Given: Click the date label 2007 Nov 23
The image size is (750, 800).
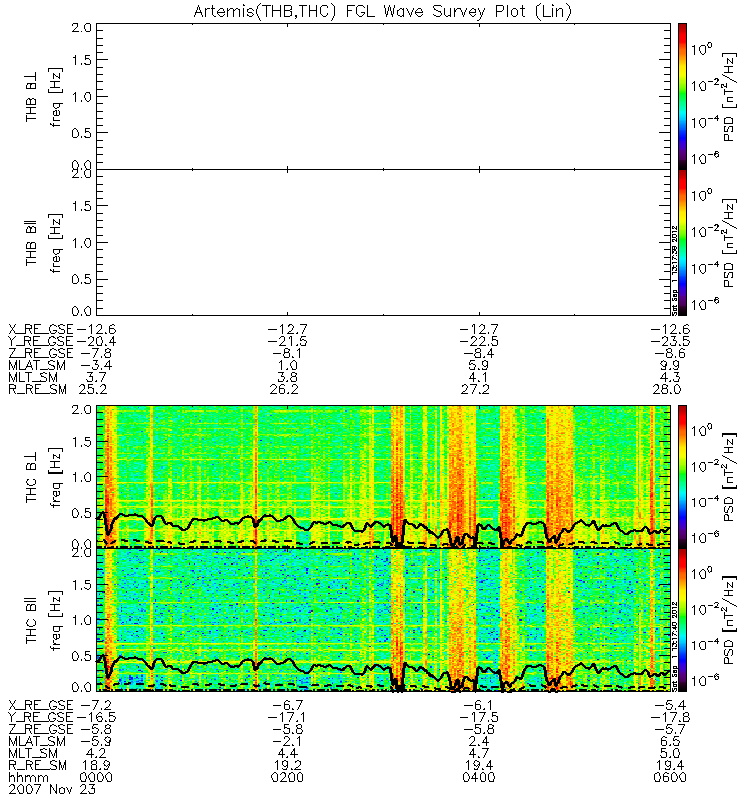Looking at the screenshot, I should pos(52,789).
